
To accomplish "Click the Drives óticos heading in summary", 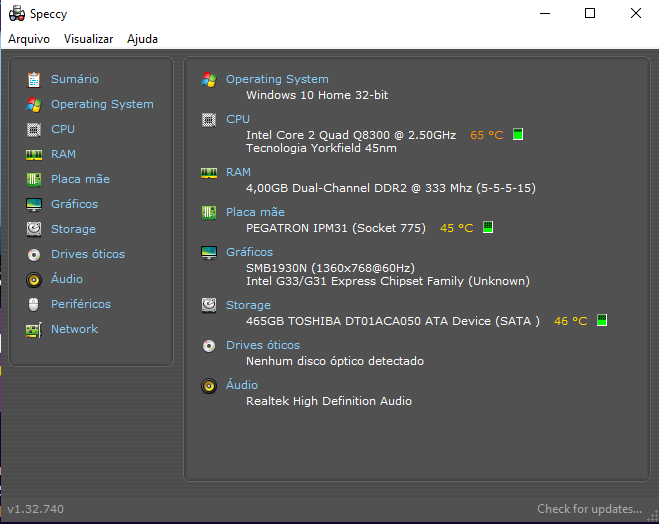I will (263, 345).
